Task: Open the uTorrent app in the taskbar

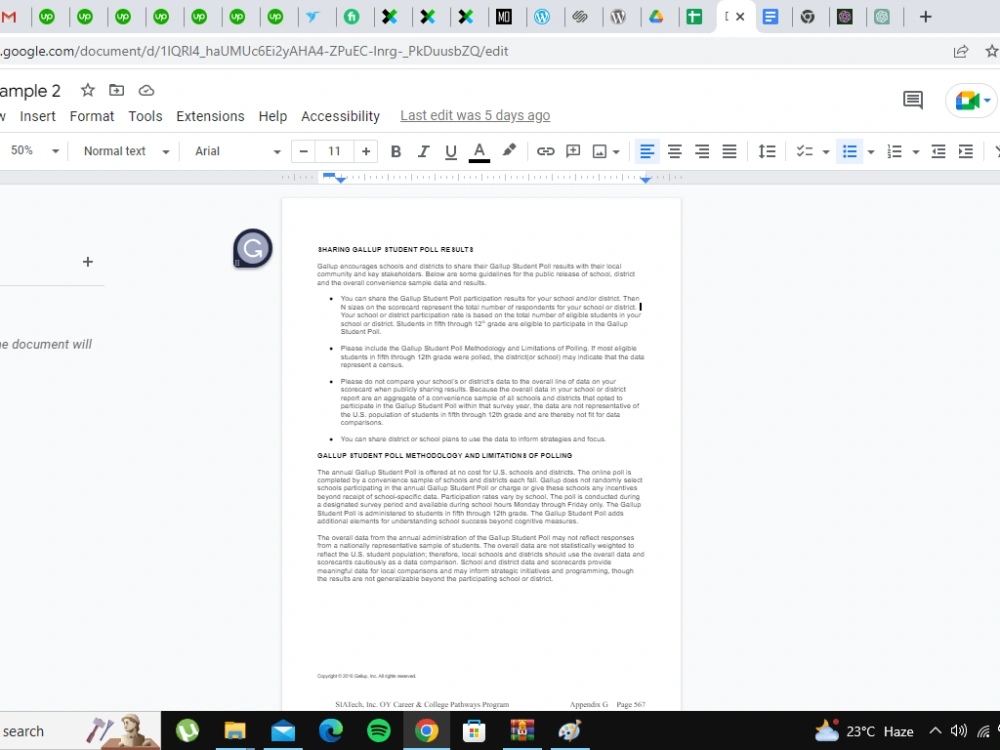Action: tap(187, 730)
